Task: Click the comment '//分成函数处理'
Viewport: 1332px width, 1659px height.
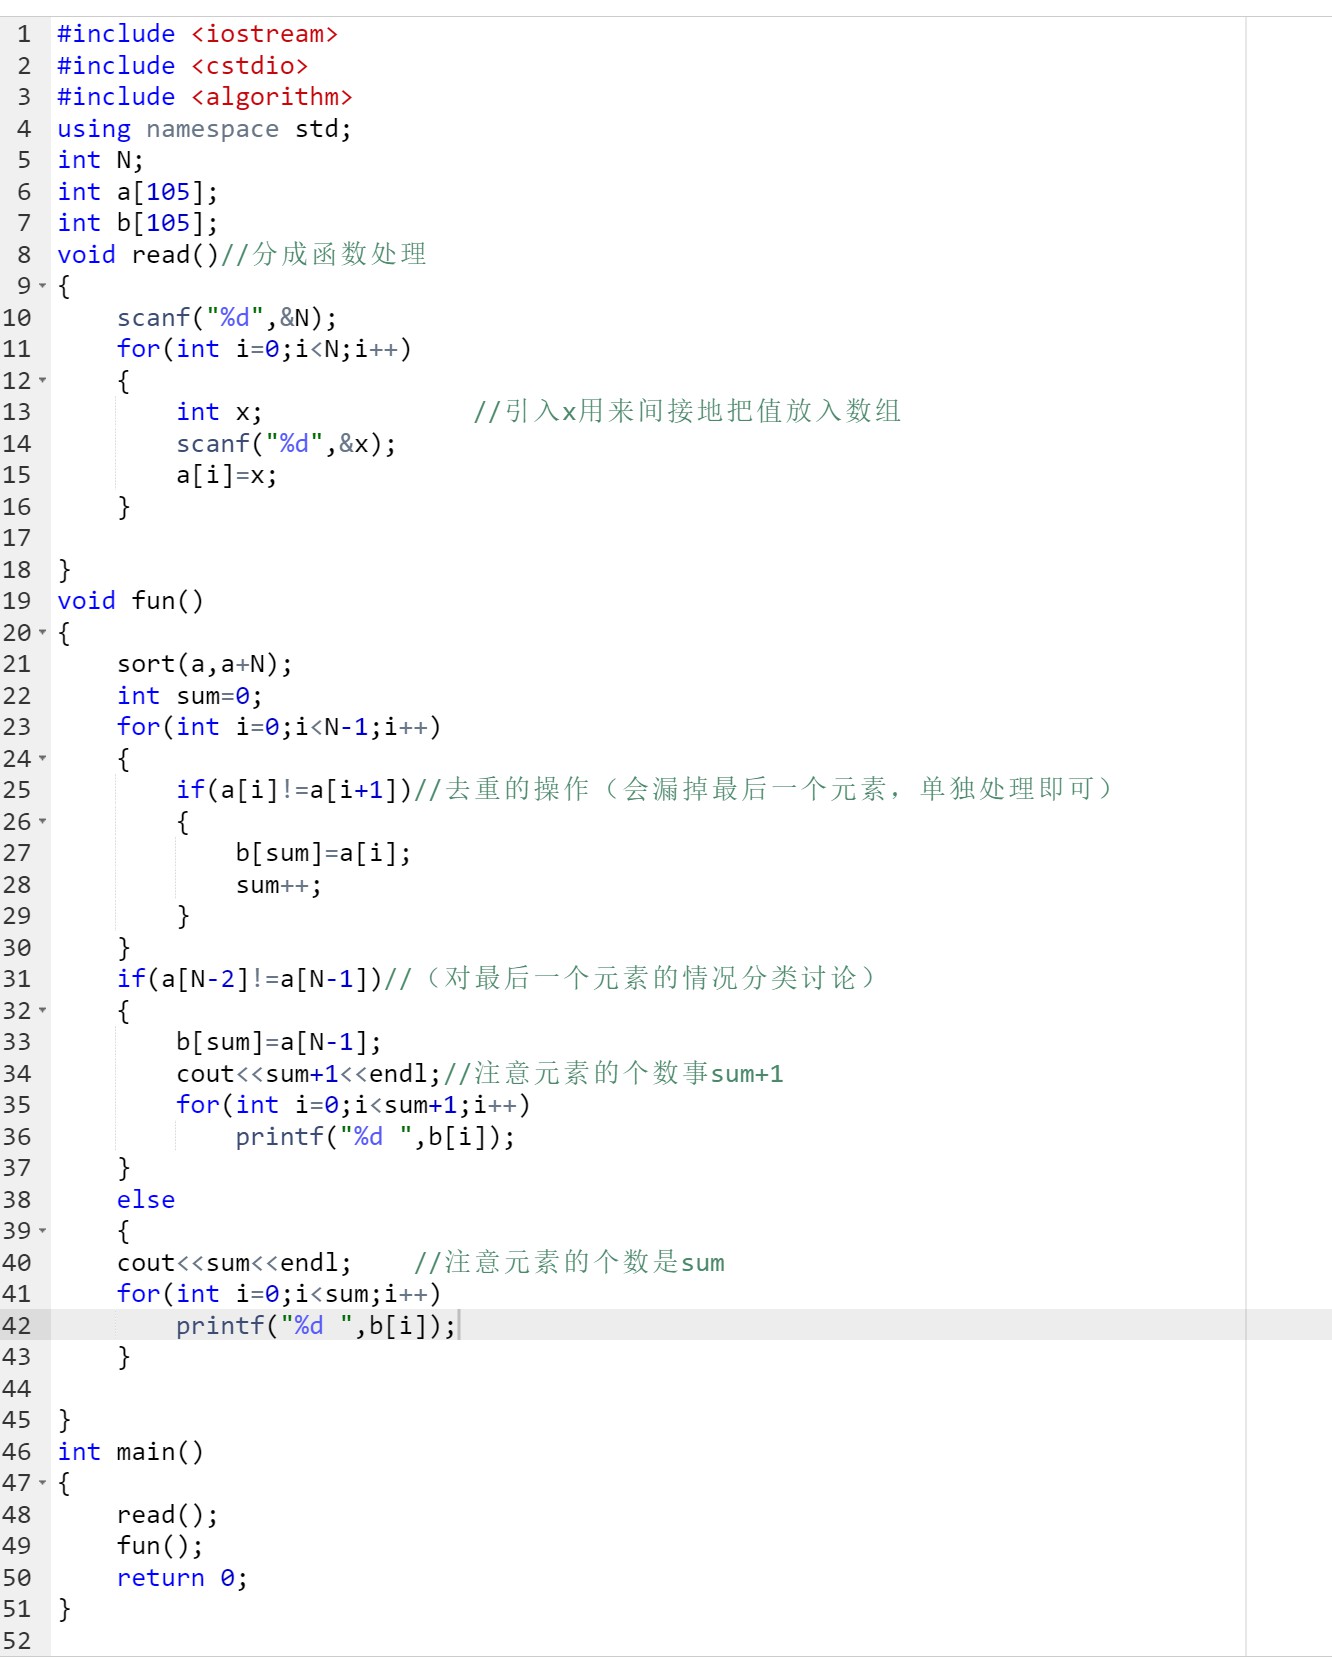Action: (x=324, y=255)
